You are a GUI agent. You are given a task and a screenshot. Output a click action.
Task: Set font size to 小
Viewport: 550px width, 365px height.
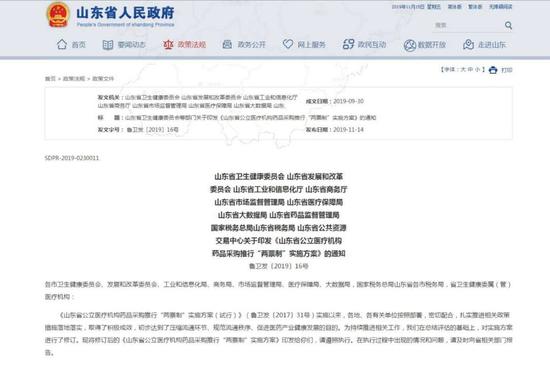pos(477,69)
